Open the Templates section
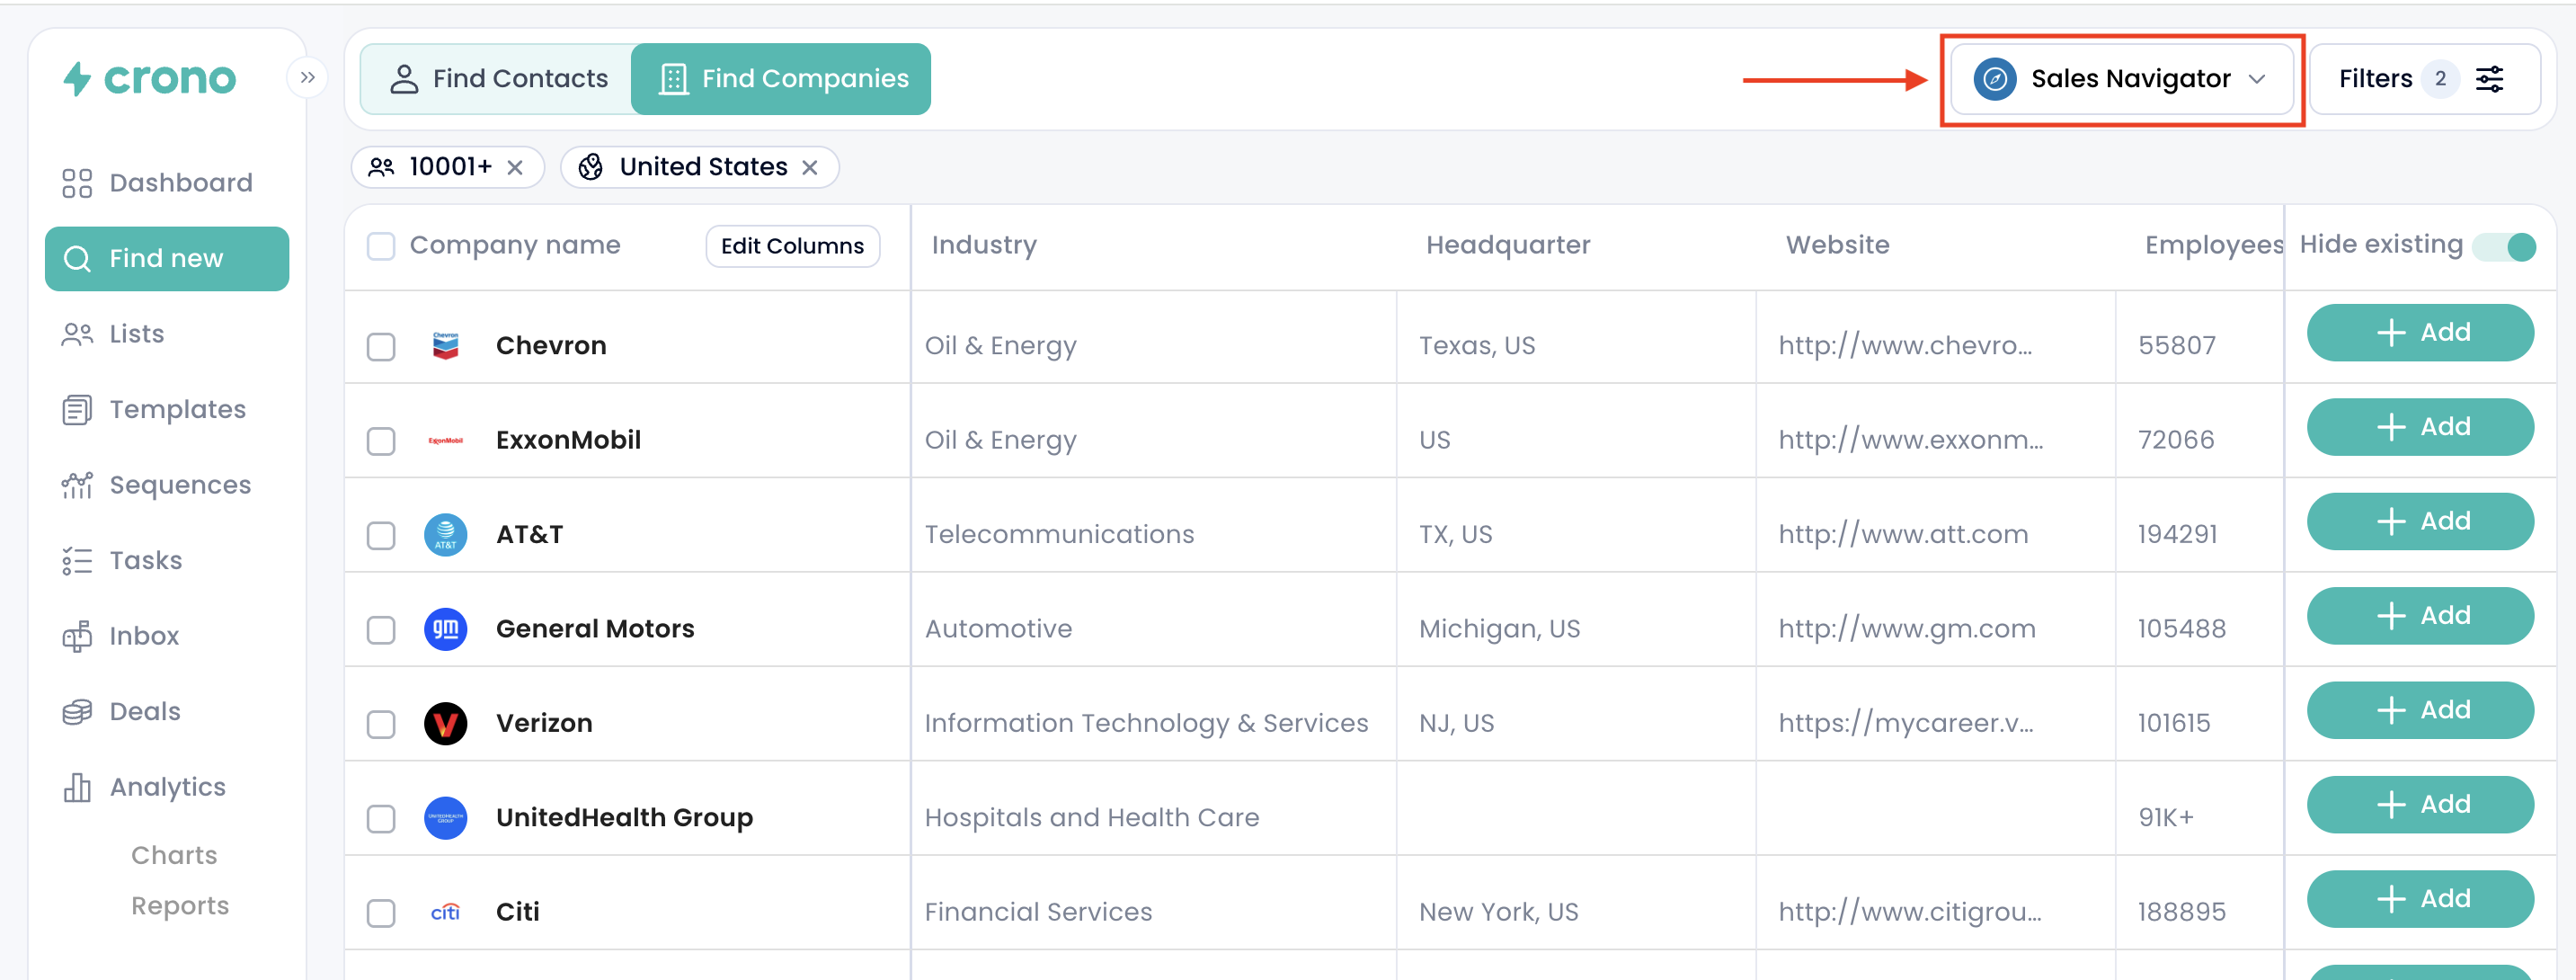The height and width of the screenshot is (980, 2576). coord(154,410)
